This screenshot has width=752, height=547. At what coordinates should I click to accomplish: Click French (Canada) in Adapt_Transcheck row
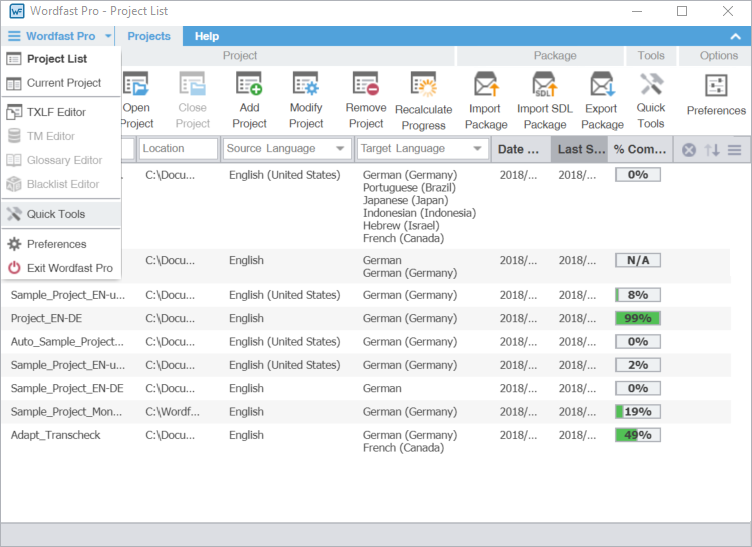403,448
